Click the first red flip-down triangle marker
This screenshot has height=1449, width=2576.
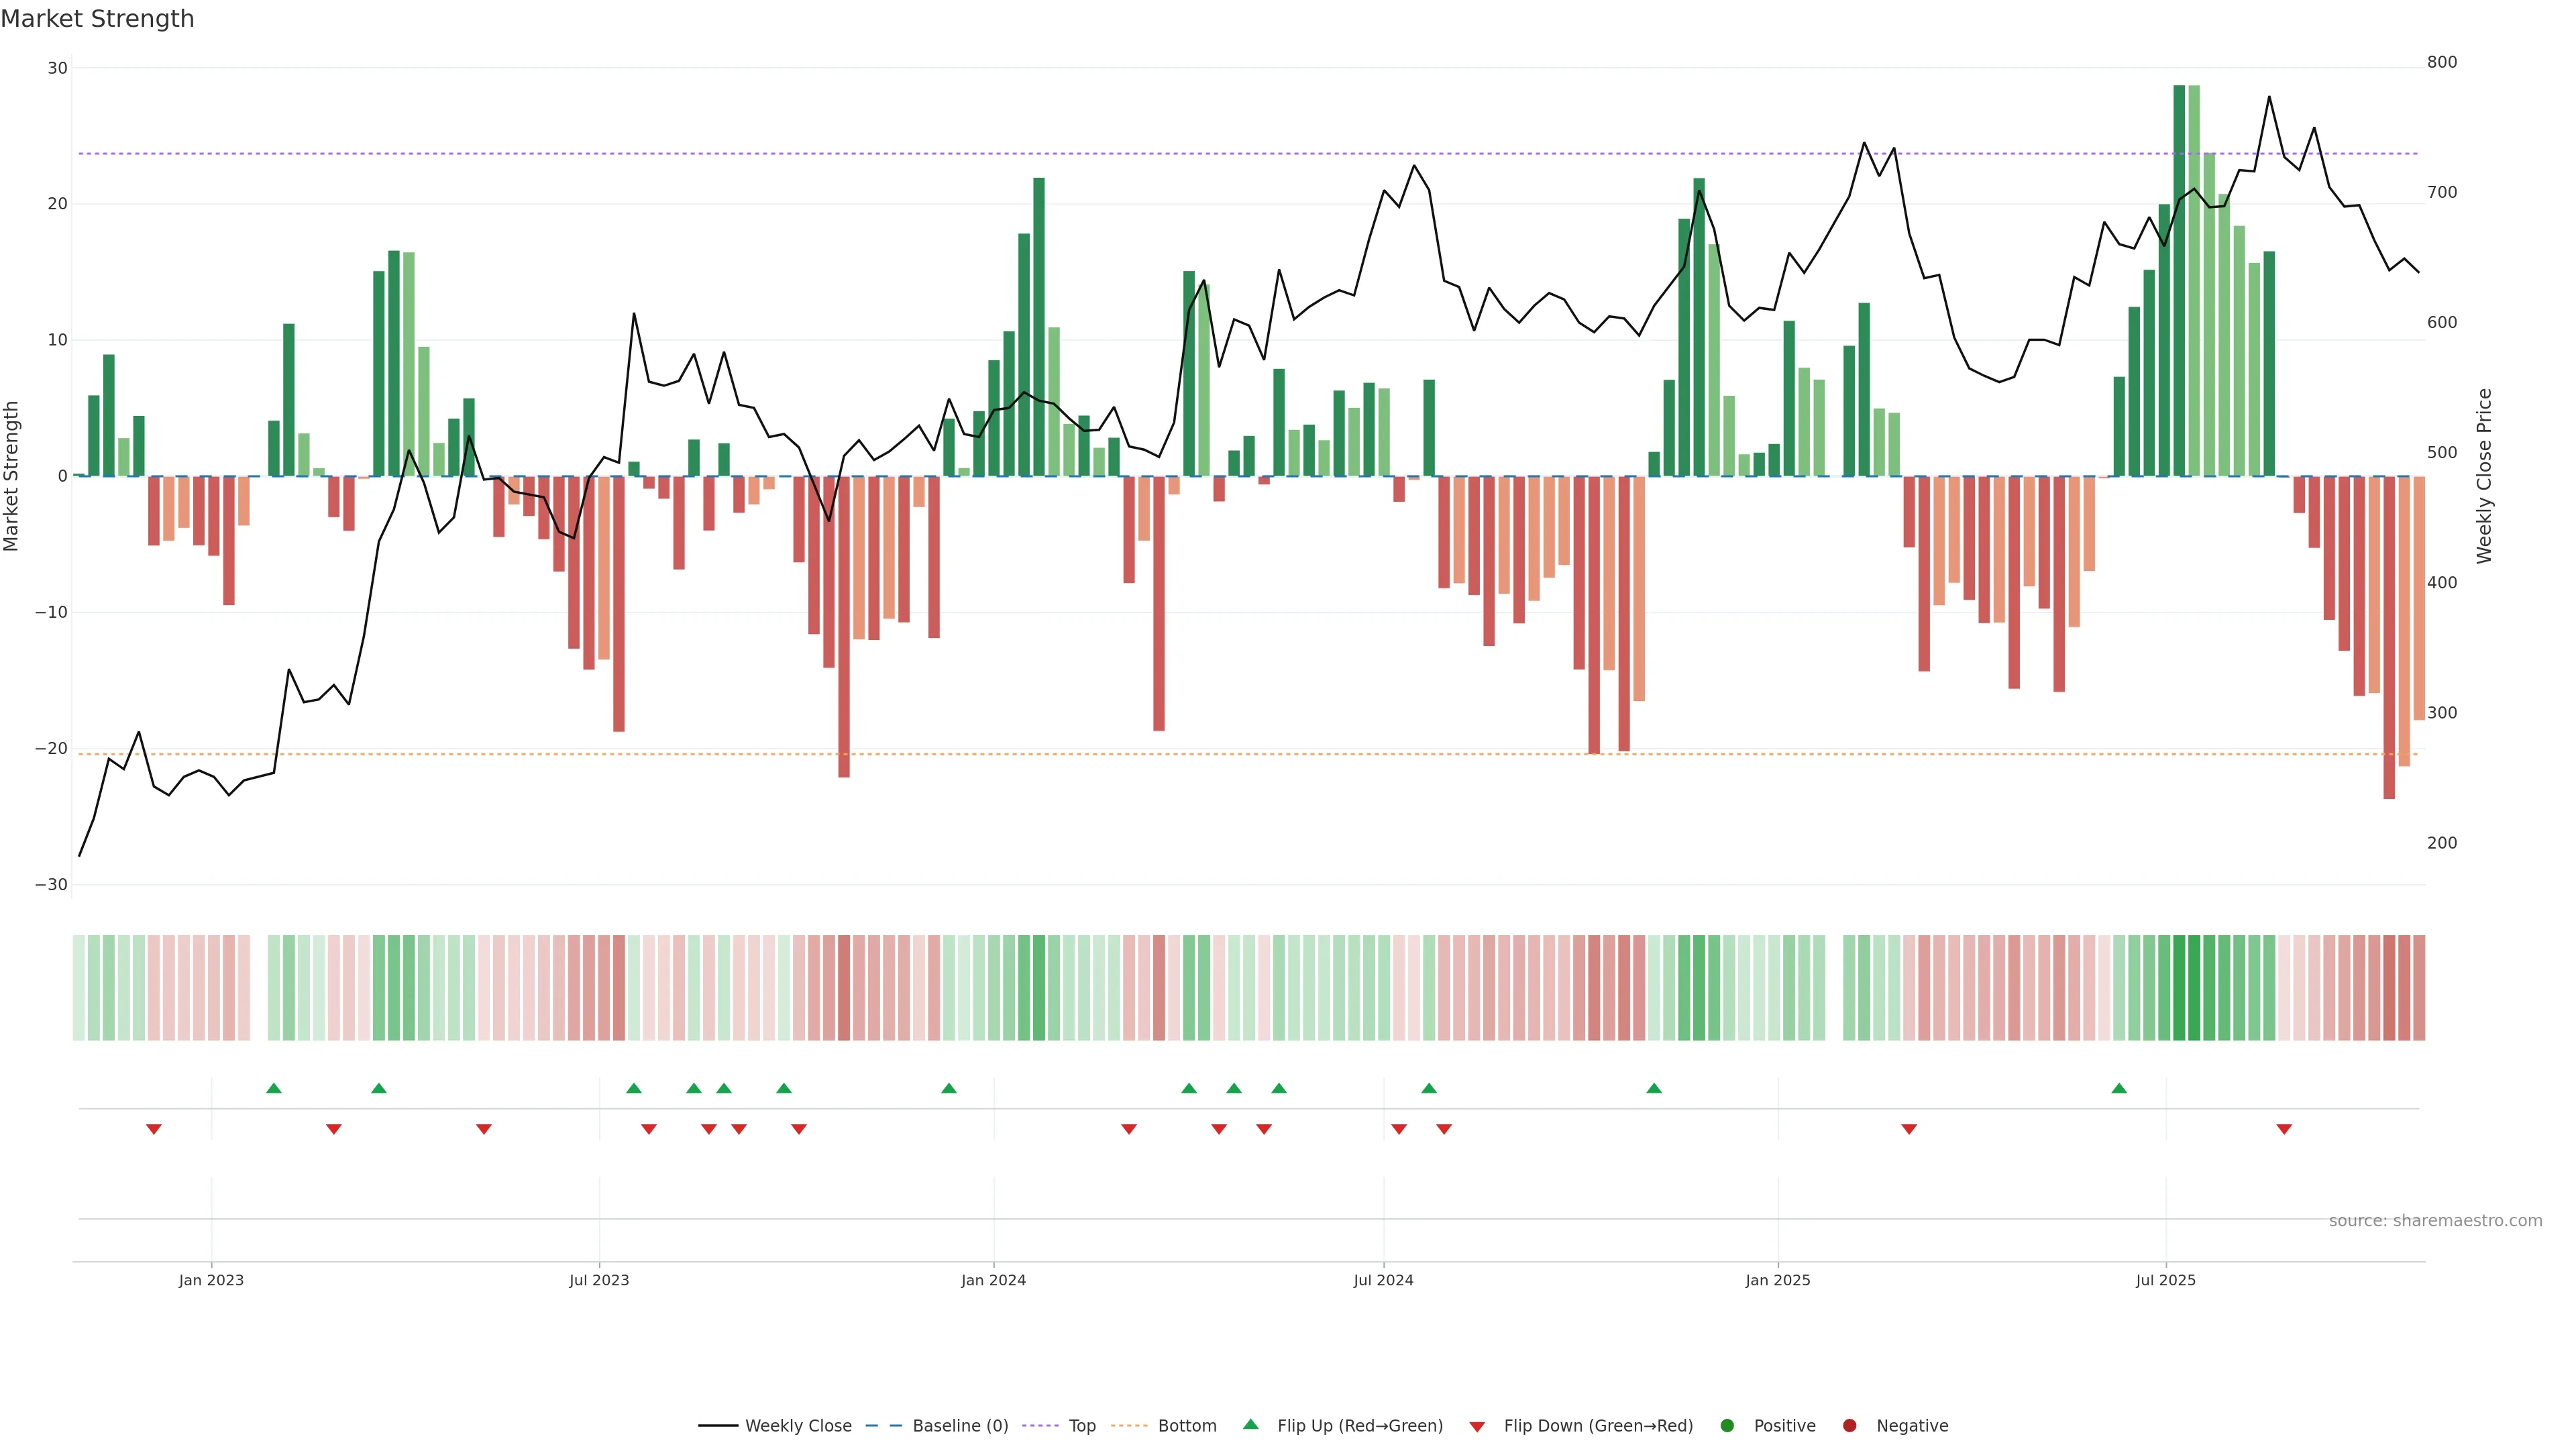[x=154, y=1129]
